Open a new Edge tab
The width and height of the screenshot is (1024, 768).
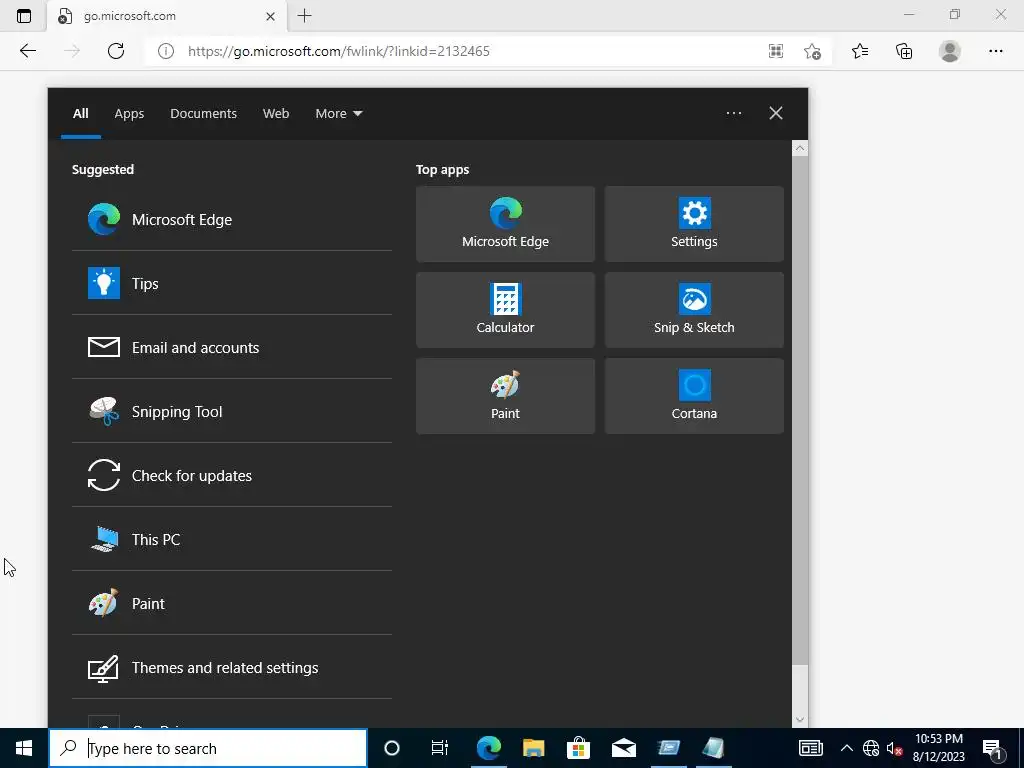point(304,16)
